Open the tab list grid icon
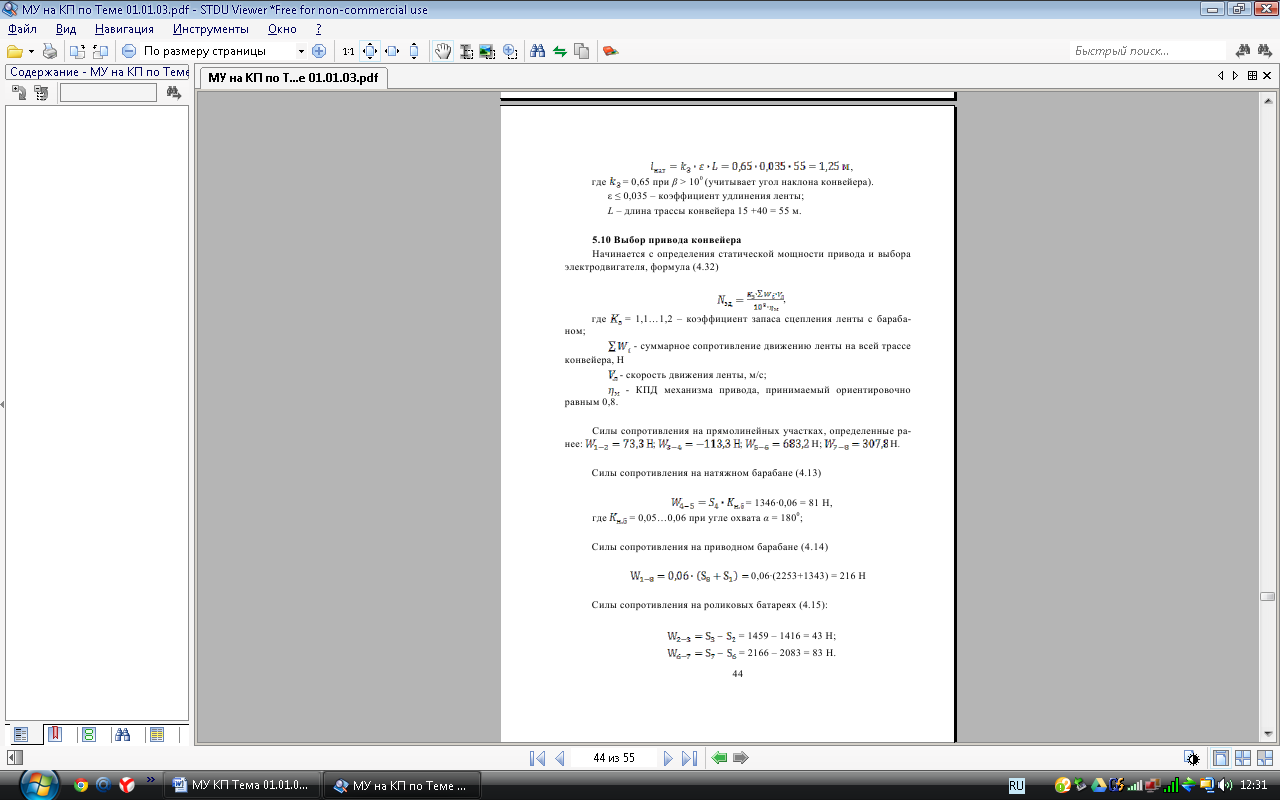Image resolution: width=1280 pixels, height=800 pixels. point(1252,76)
